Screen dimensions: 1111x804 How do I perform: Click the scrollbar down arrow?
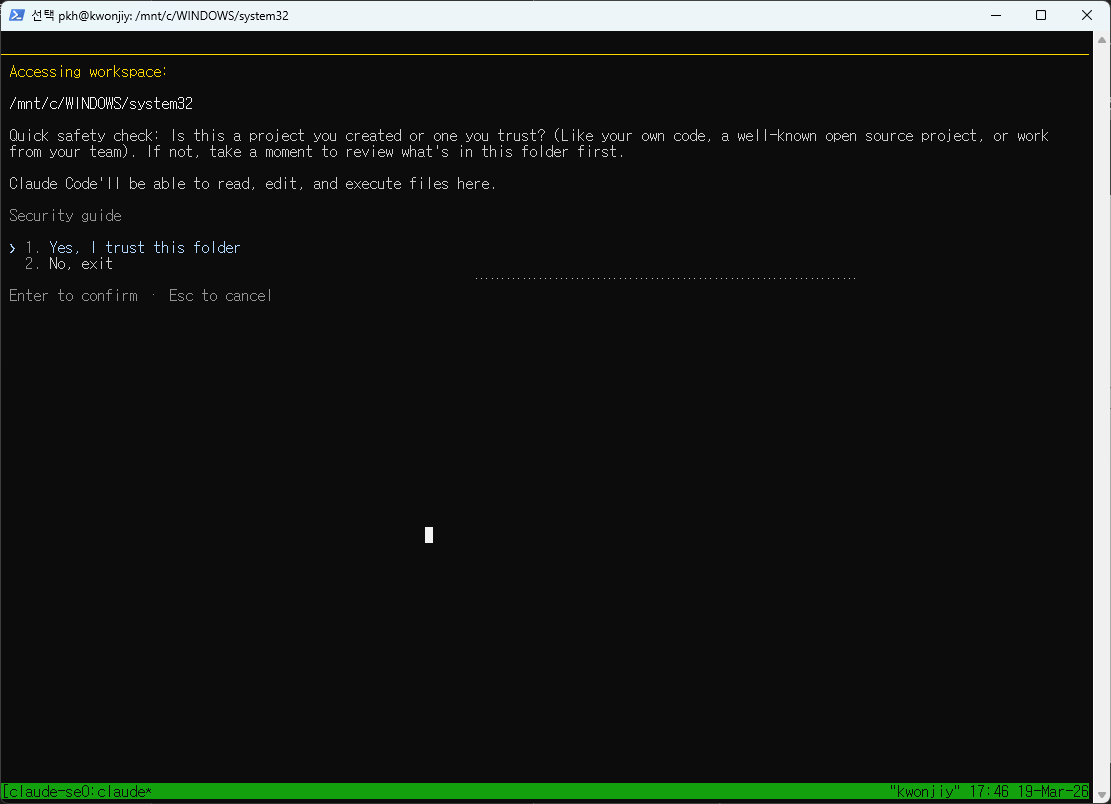[1102, 795]
